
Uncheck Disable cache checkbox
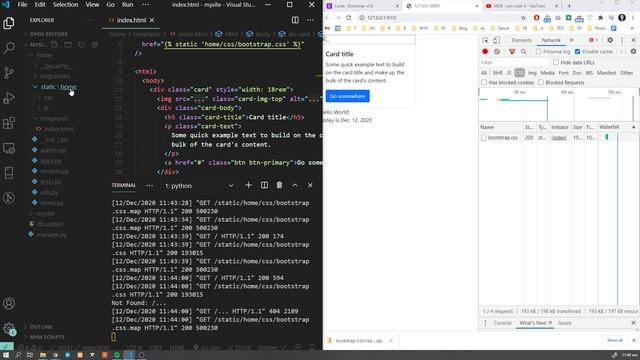point(578,51)
